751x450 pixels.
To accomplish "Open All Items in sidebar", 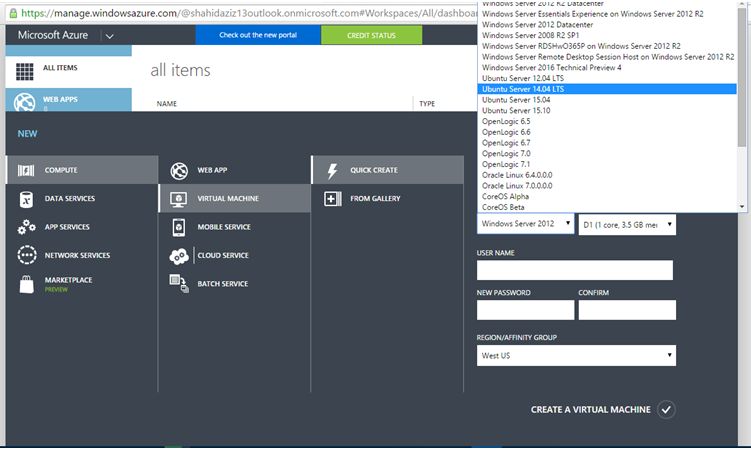I will click(68, 72).
